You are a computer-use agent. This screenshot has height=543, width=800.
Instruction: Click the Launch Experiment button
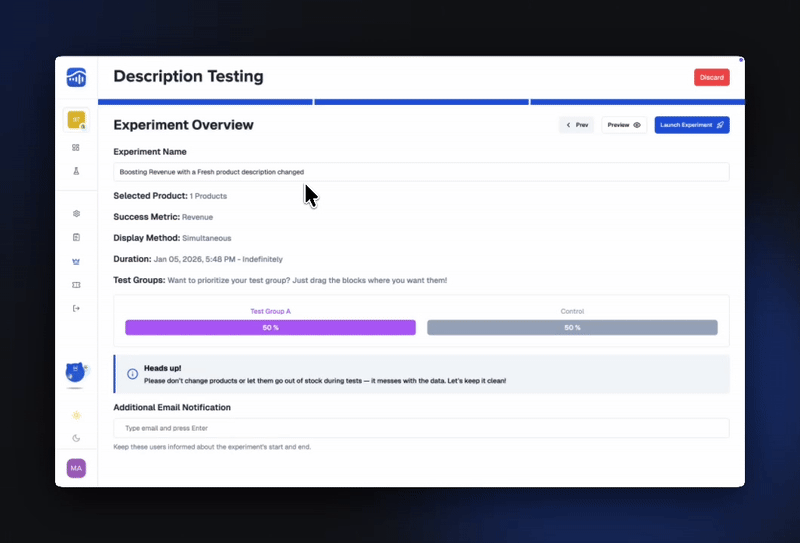692,125
